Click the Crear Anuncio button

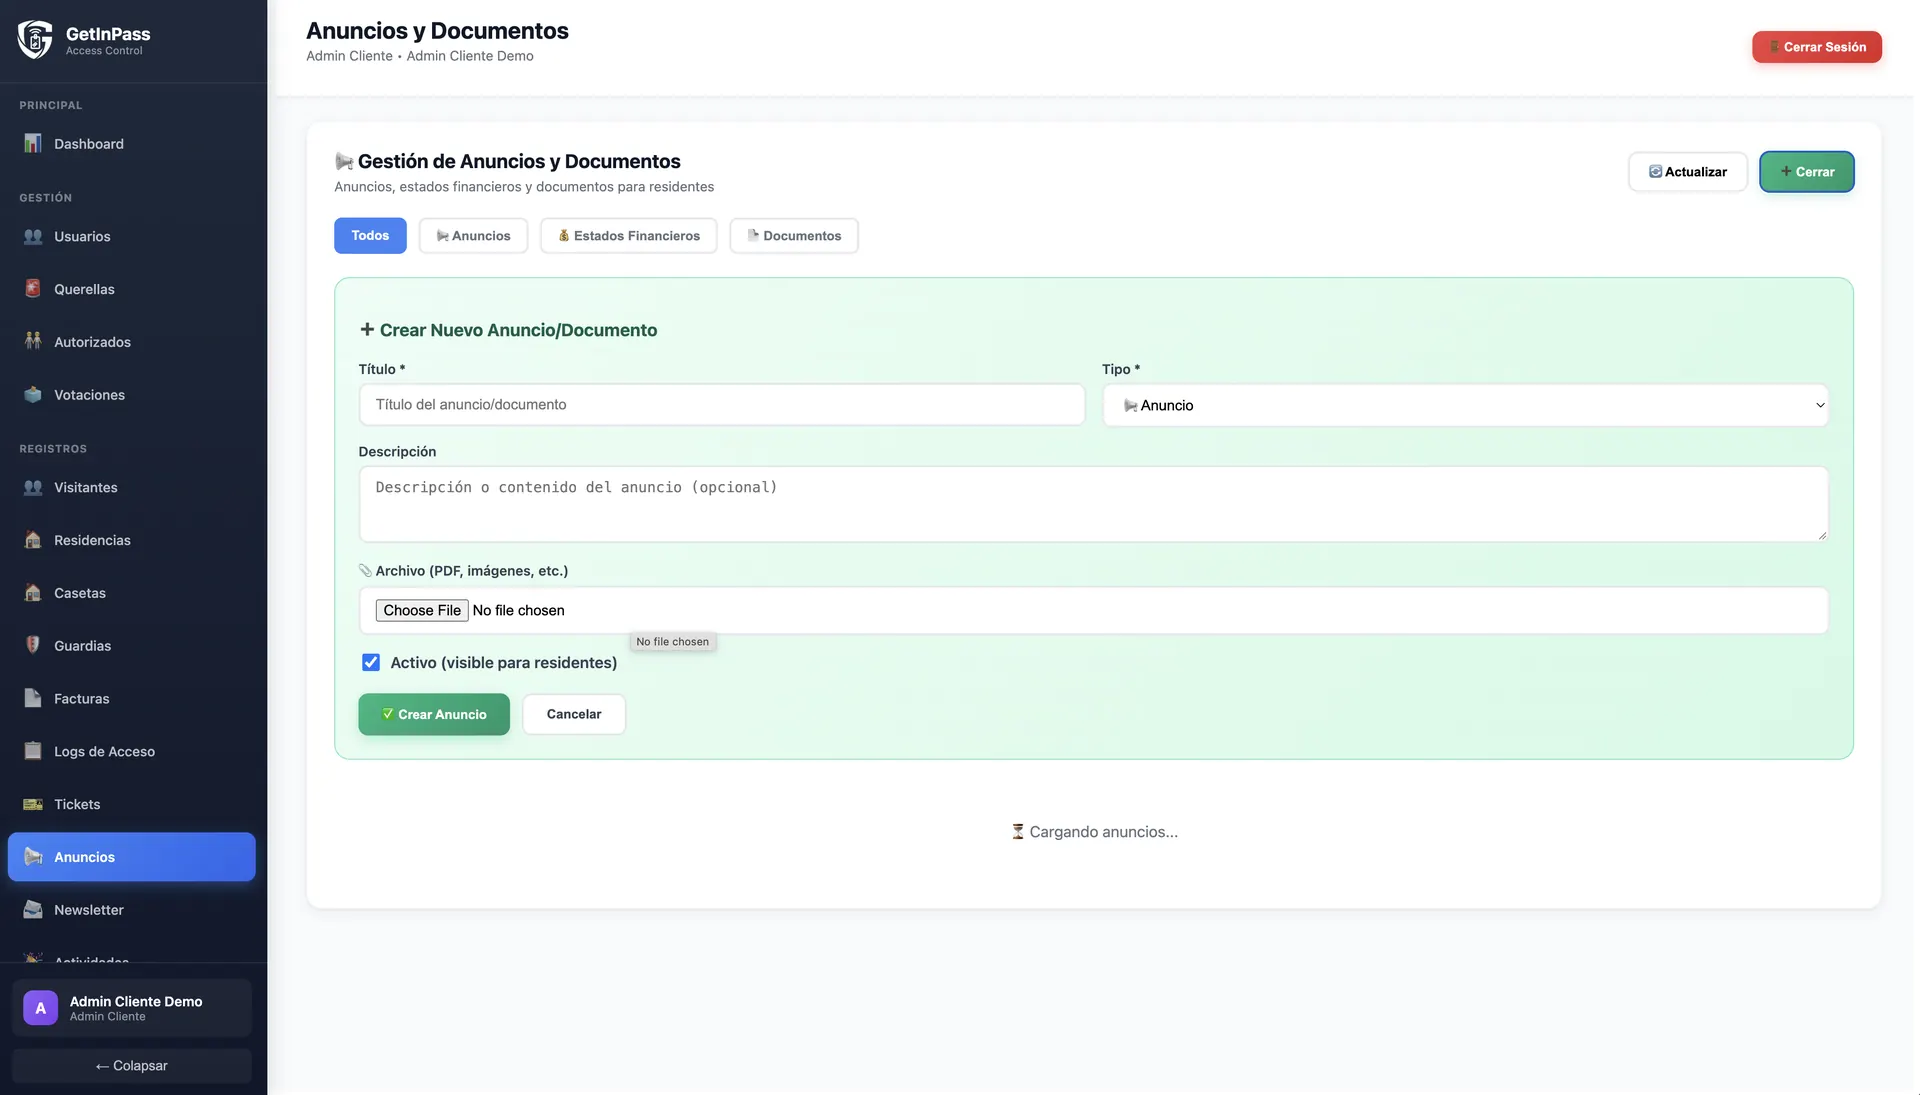click(434, 715)
